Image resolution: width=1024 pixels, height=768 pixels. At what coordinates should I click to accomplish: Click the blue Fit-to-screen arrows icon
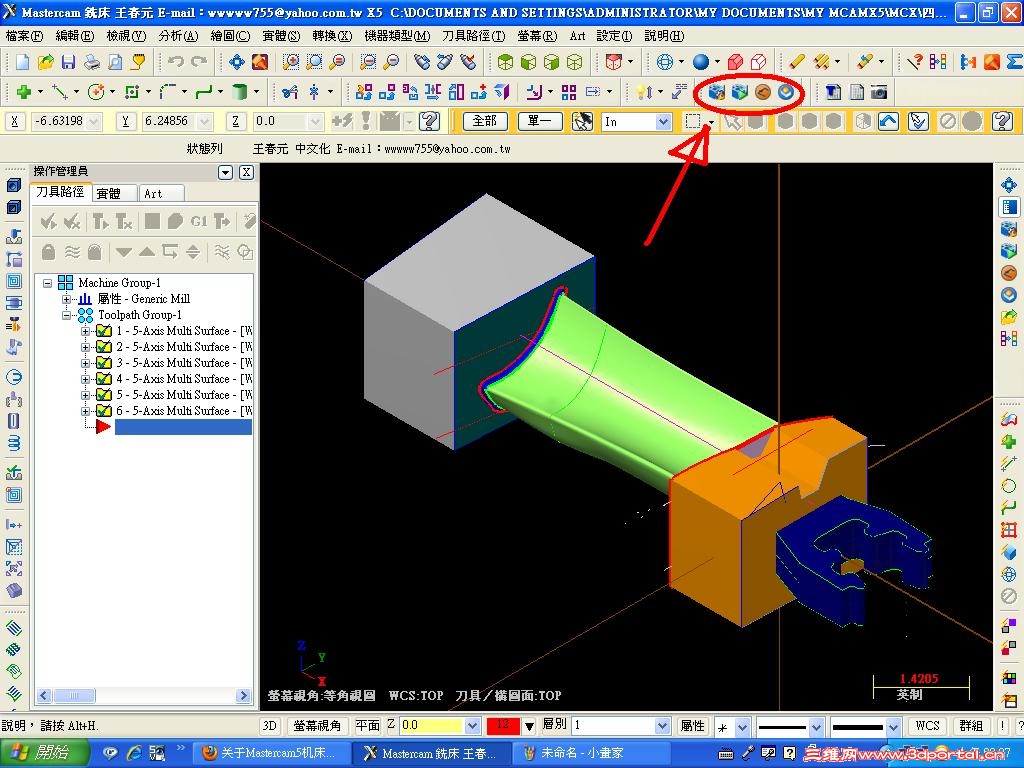click(236, 62)
